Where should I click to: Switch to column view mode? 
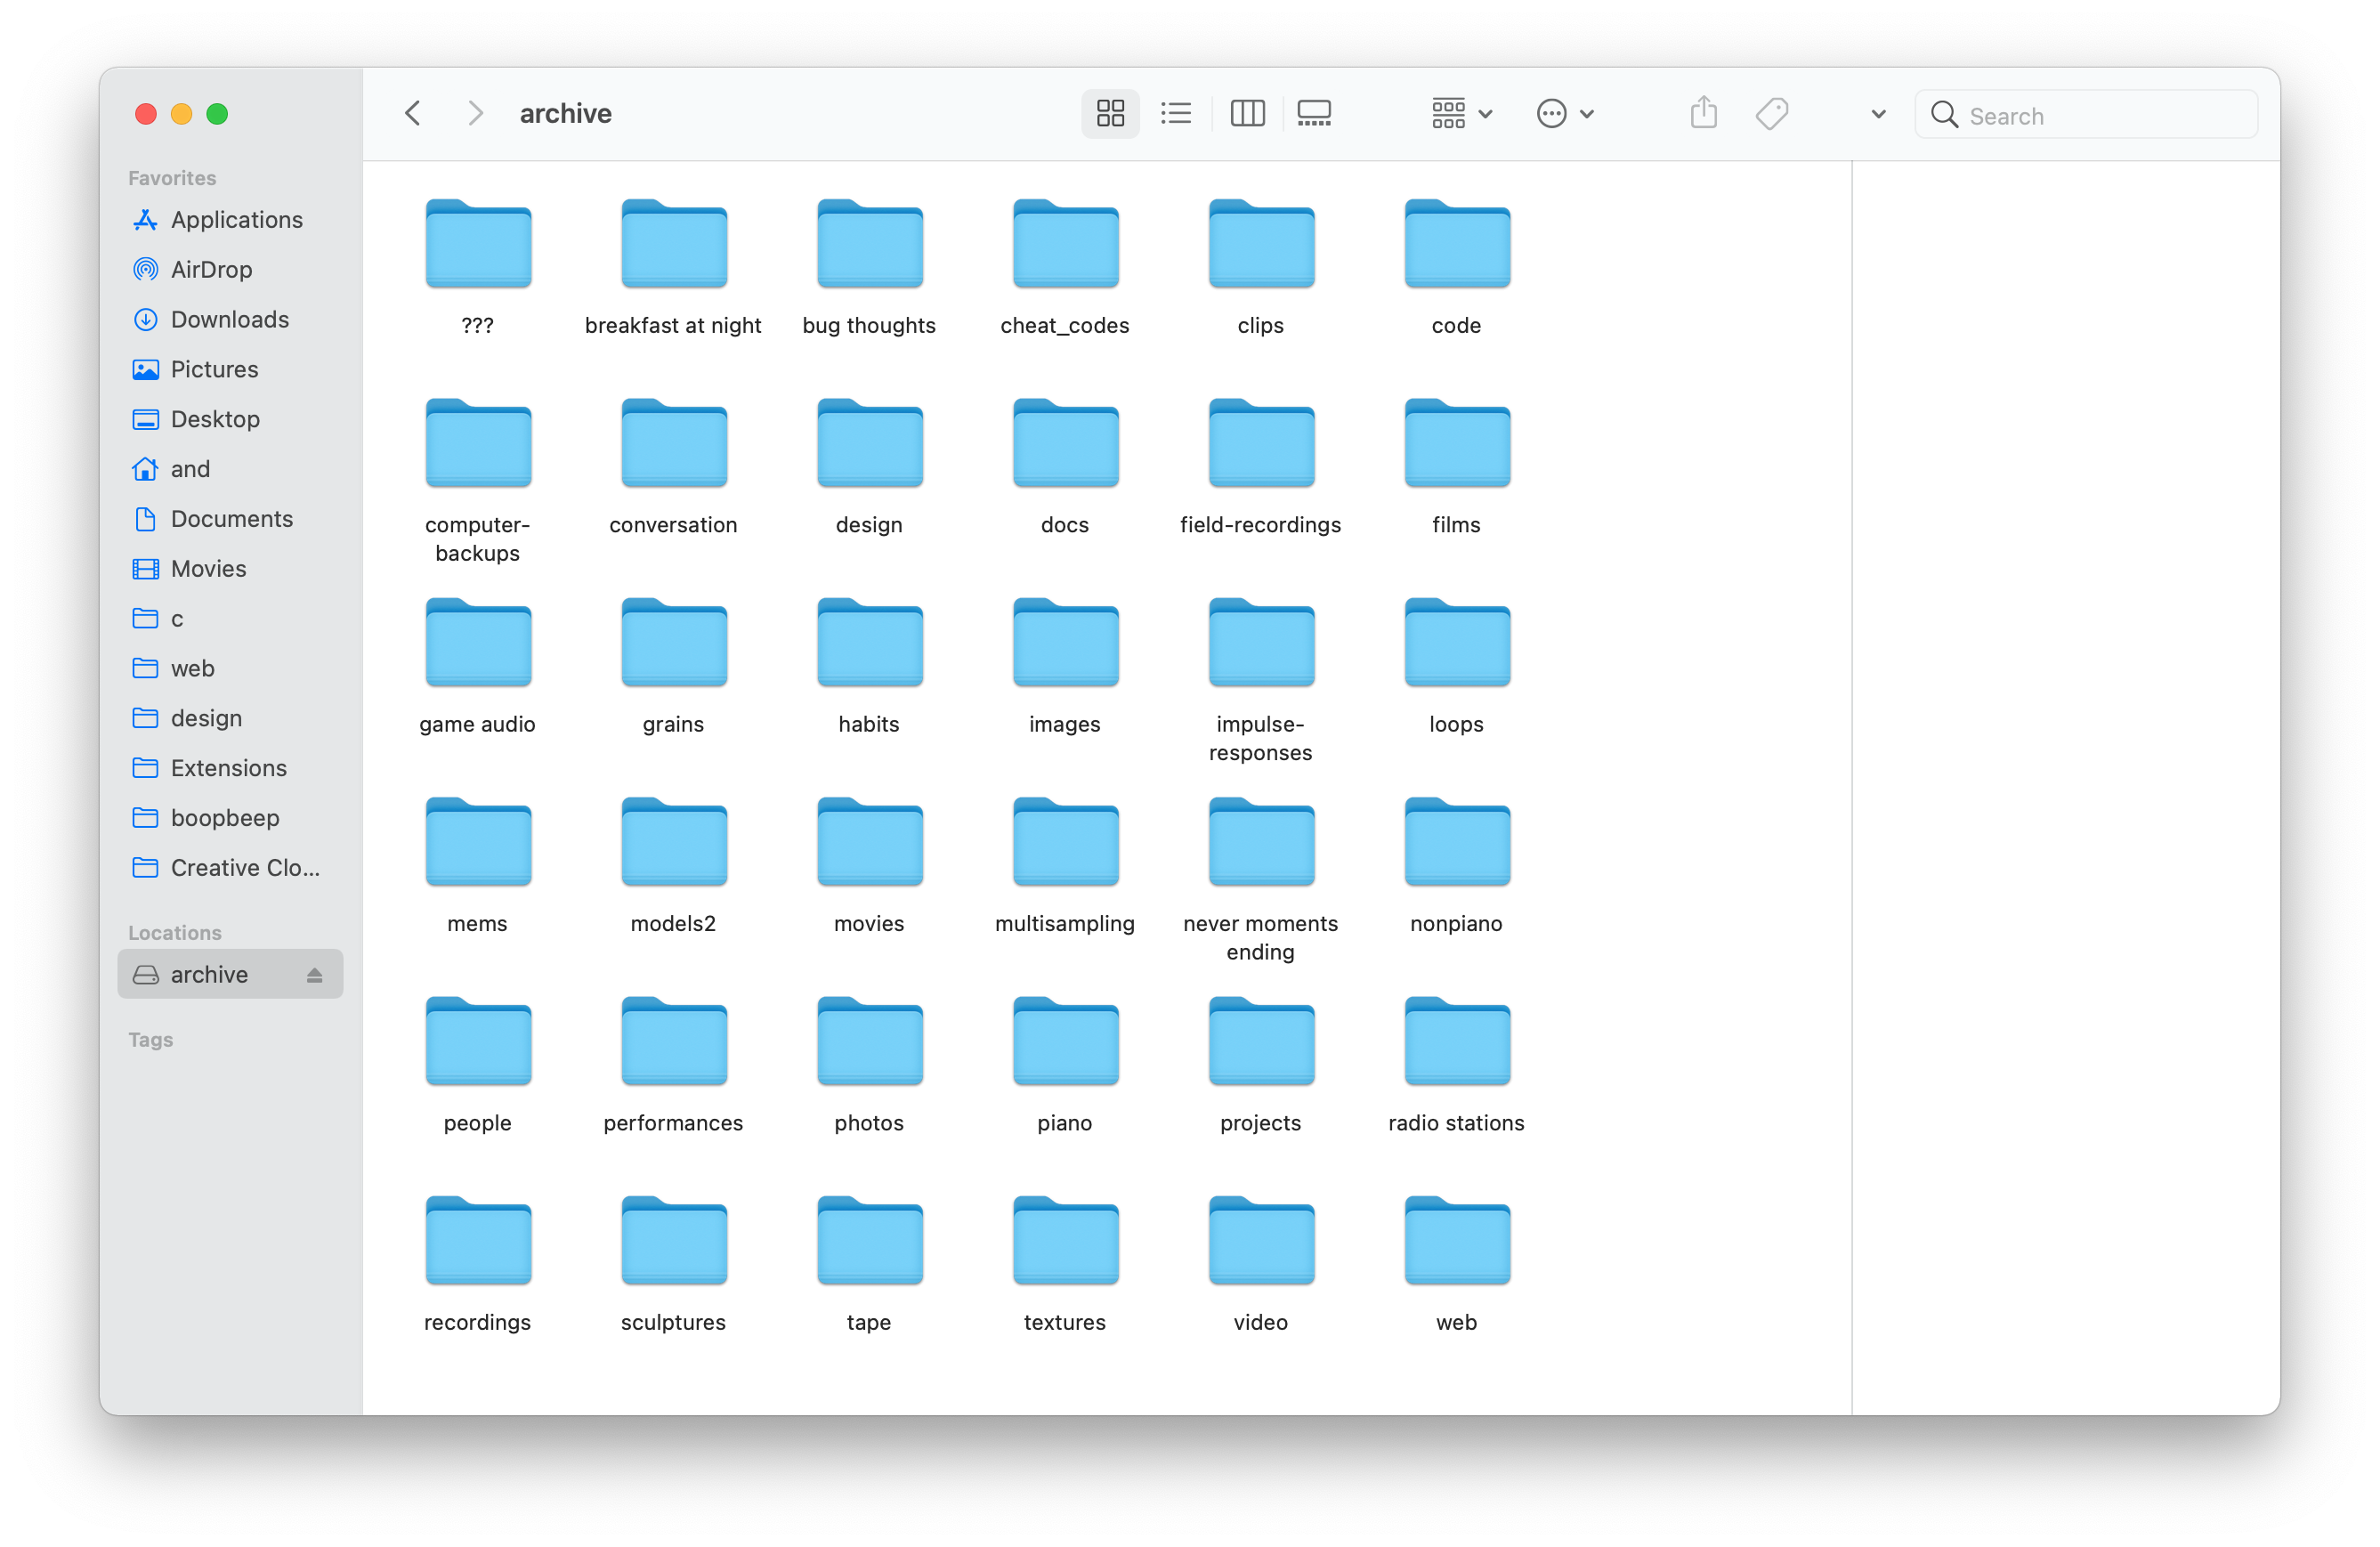point(1247,114)
